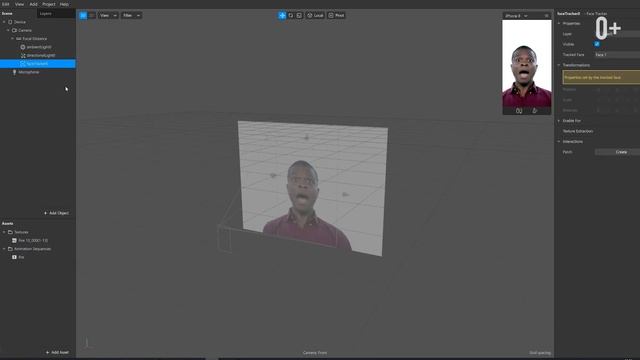Click the Camera Front label
Image resolution: width=640 pixels, height=360 pixels.
coord(315,353)
